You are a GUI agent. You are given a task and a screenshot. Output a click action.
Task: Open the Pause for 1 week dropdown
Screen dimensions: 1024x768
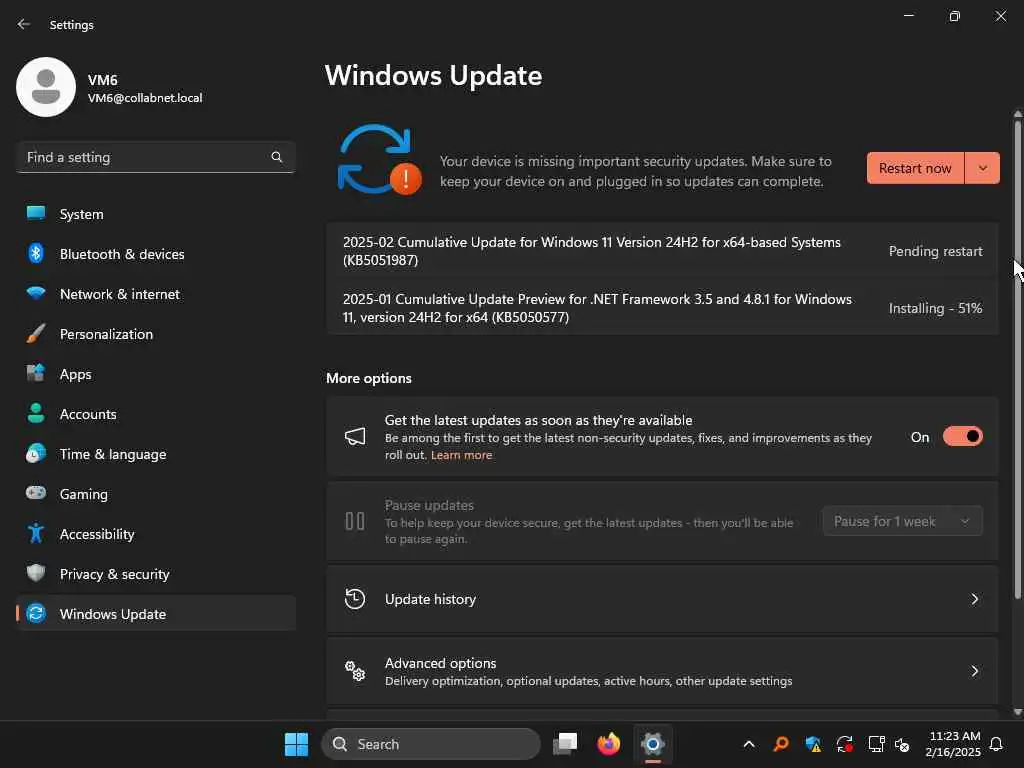[x=903, y=521]
